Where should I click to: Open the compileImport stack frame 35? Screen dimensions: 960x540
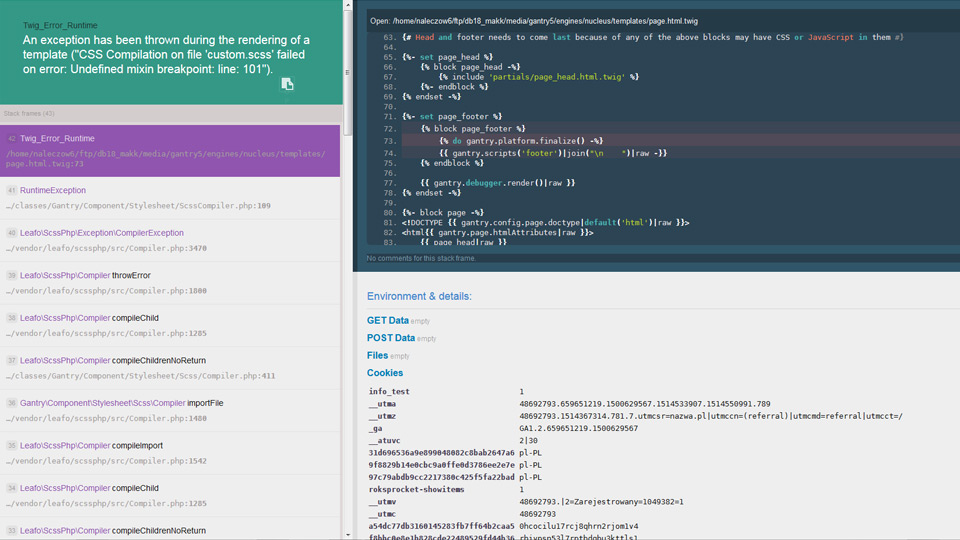click(x=170, y=453)
